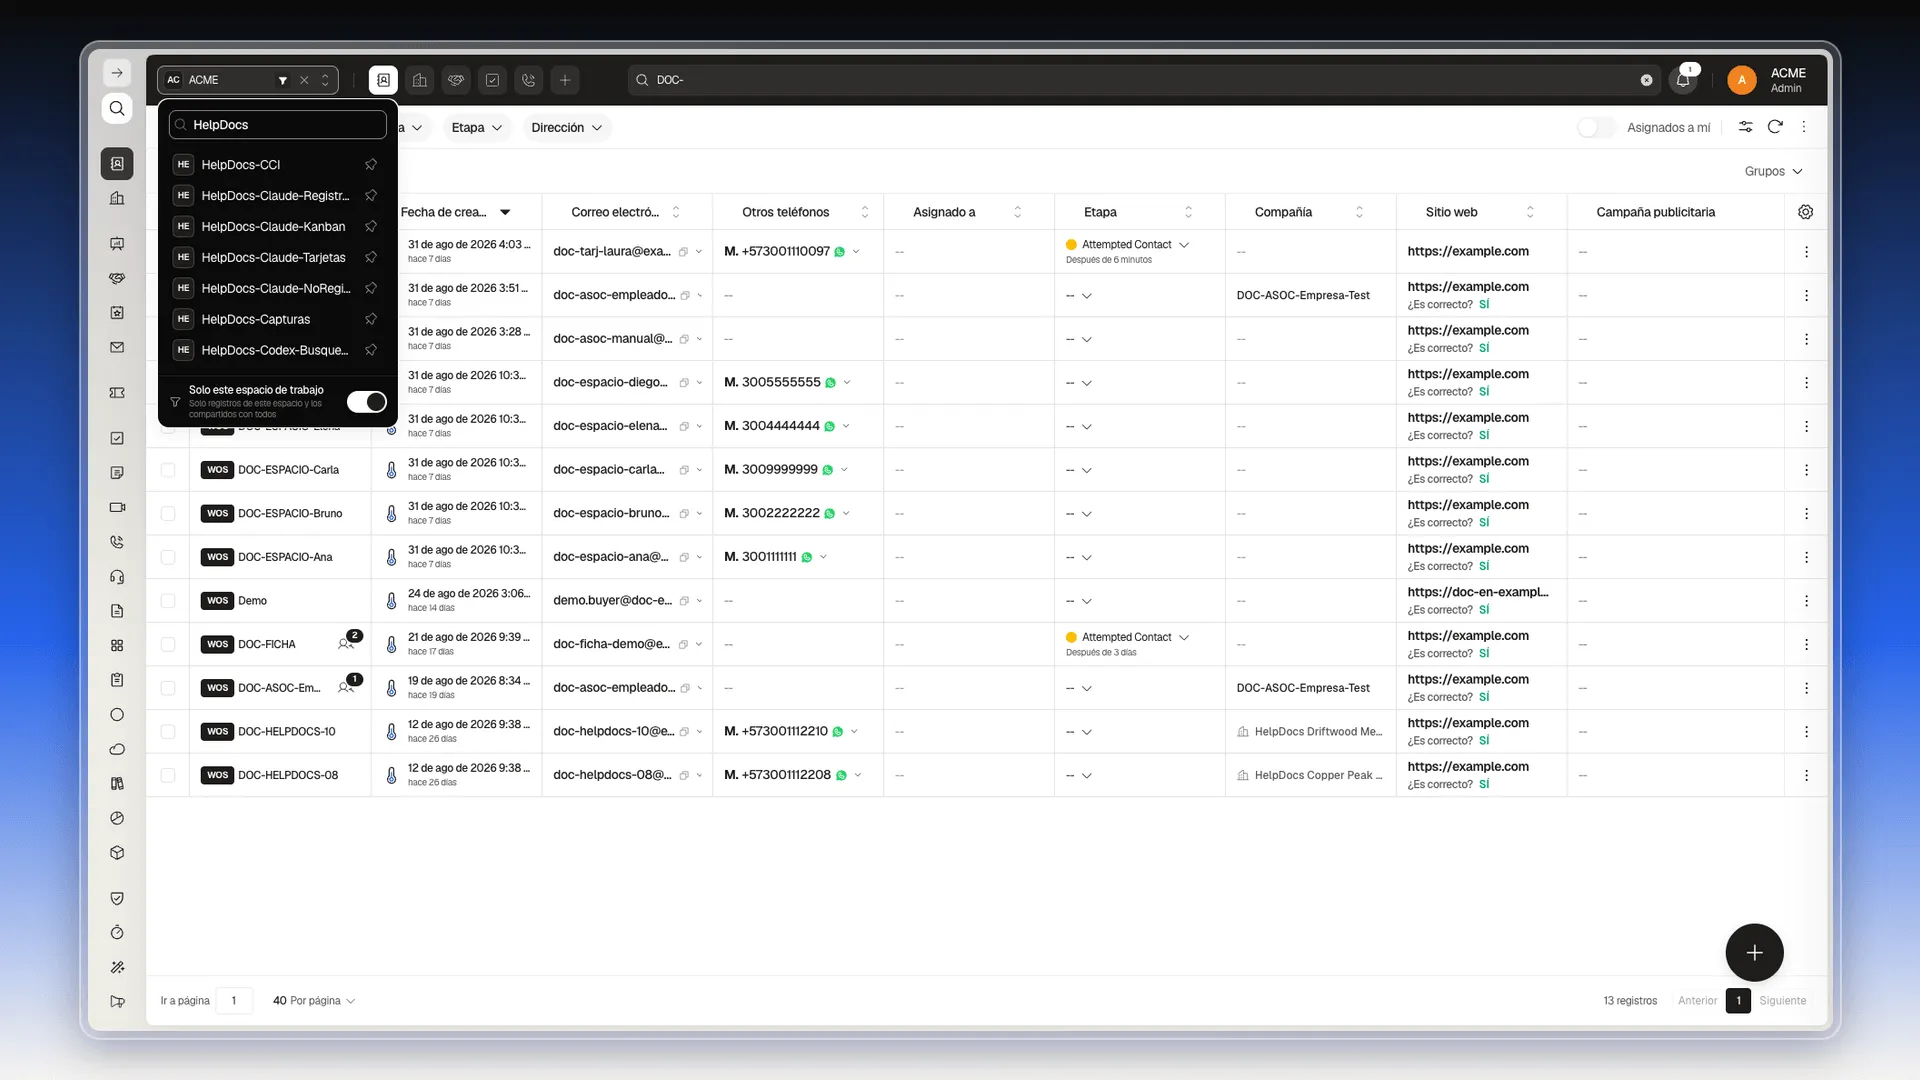Open the notifications bell icon

[x=1683, y=80]
